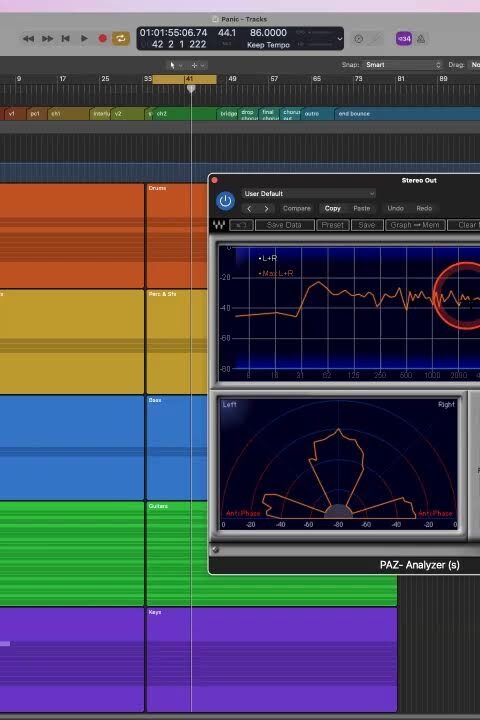Select the ch1 arrangement marker
This screenshot has width=480, height=720.
[x=68, y=113]
